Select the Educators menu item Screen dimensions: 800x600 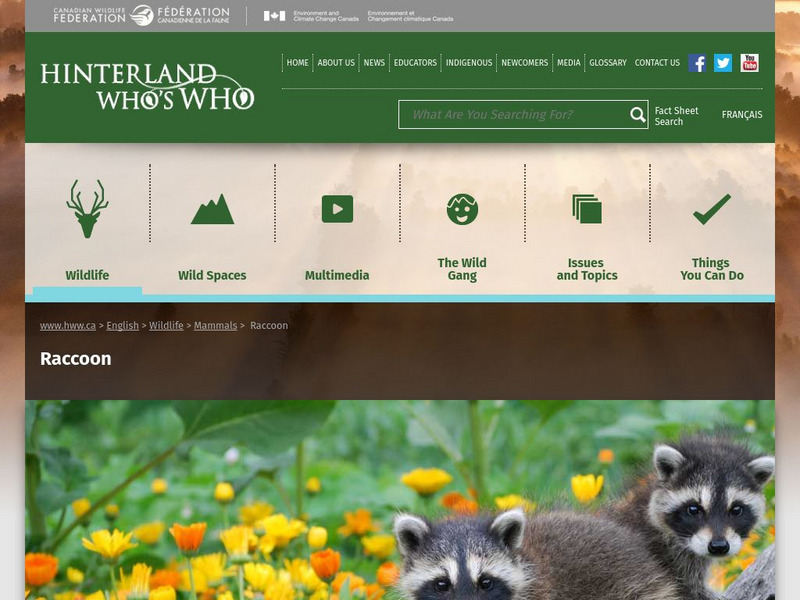tap(415, 63)
